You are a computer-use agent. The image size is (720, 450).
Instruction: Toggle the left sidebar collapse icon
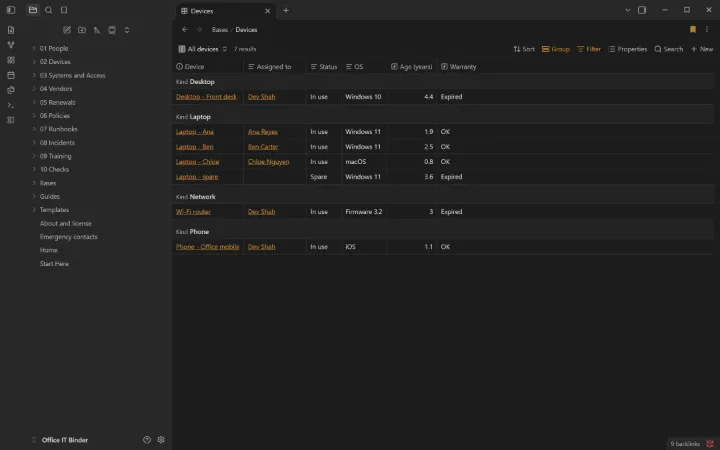tap(11, 10)
